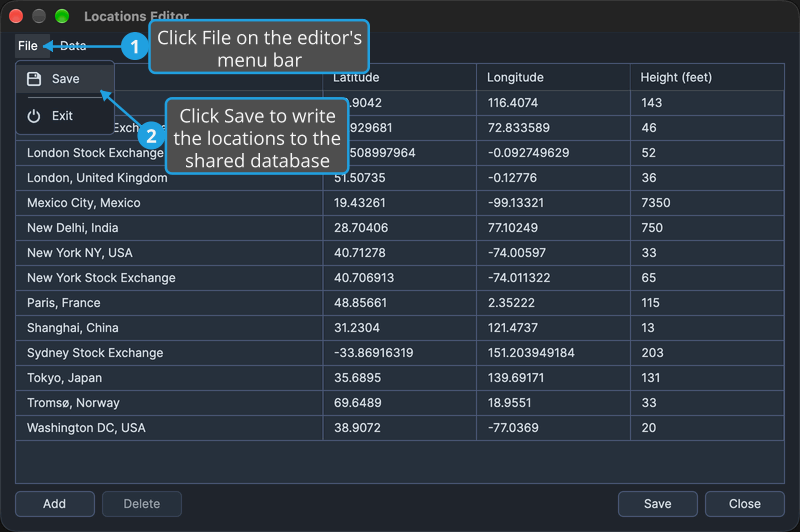
Task: Click height cell 131
Action: (x=707, y=377)
